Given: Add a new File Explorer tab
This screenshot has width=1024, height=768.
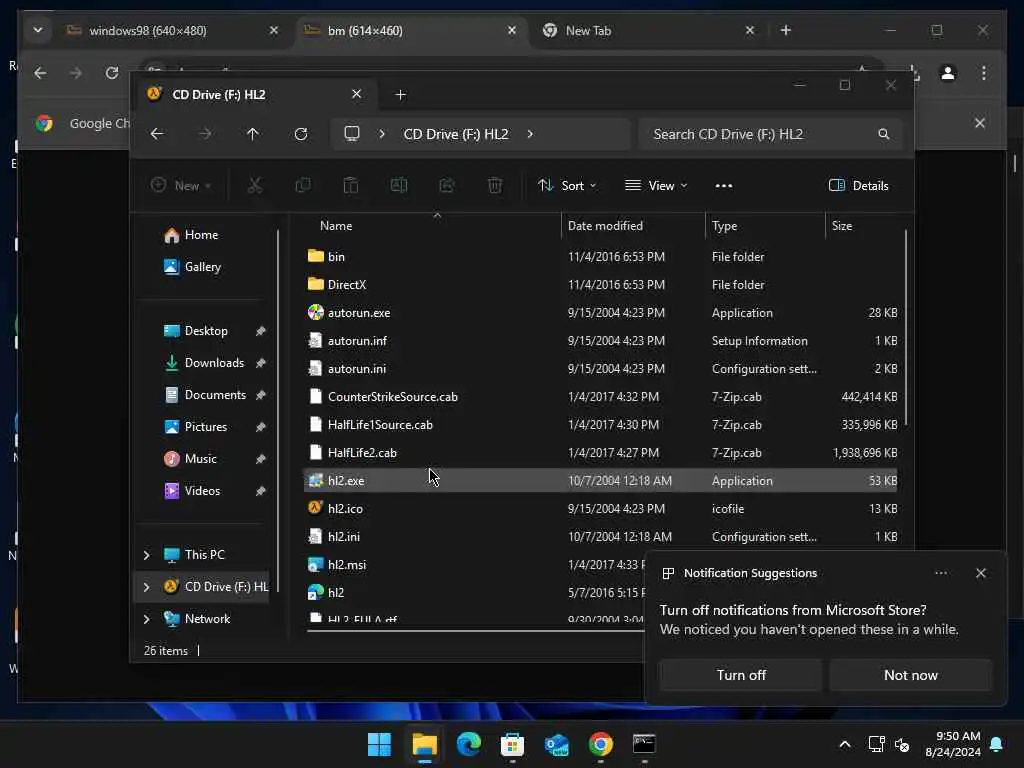Looking at the screenshot, I should (400, 95).
